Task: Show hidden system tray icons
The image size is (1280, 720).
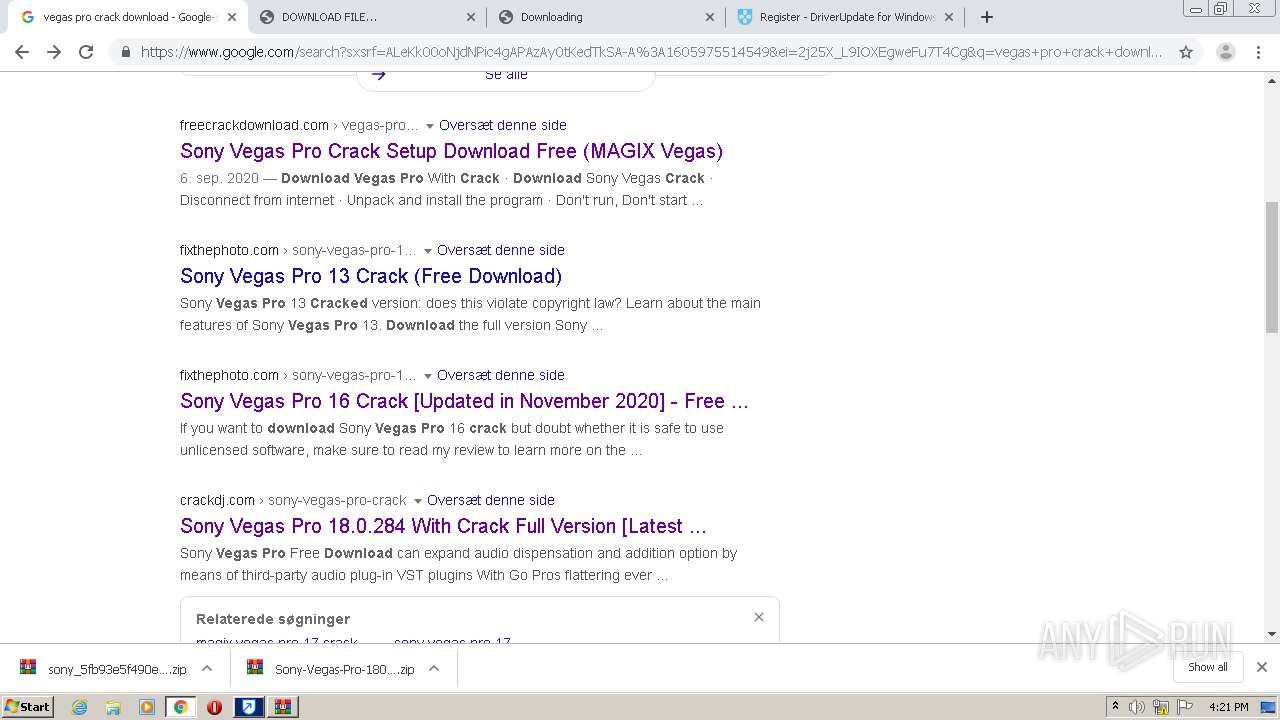Action: click(x=1115, y=707)
